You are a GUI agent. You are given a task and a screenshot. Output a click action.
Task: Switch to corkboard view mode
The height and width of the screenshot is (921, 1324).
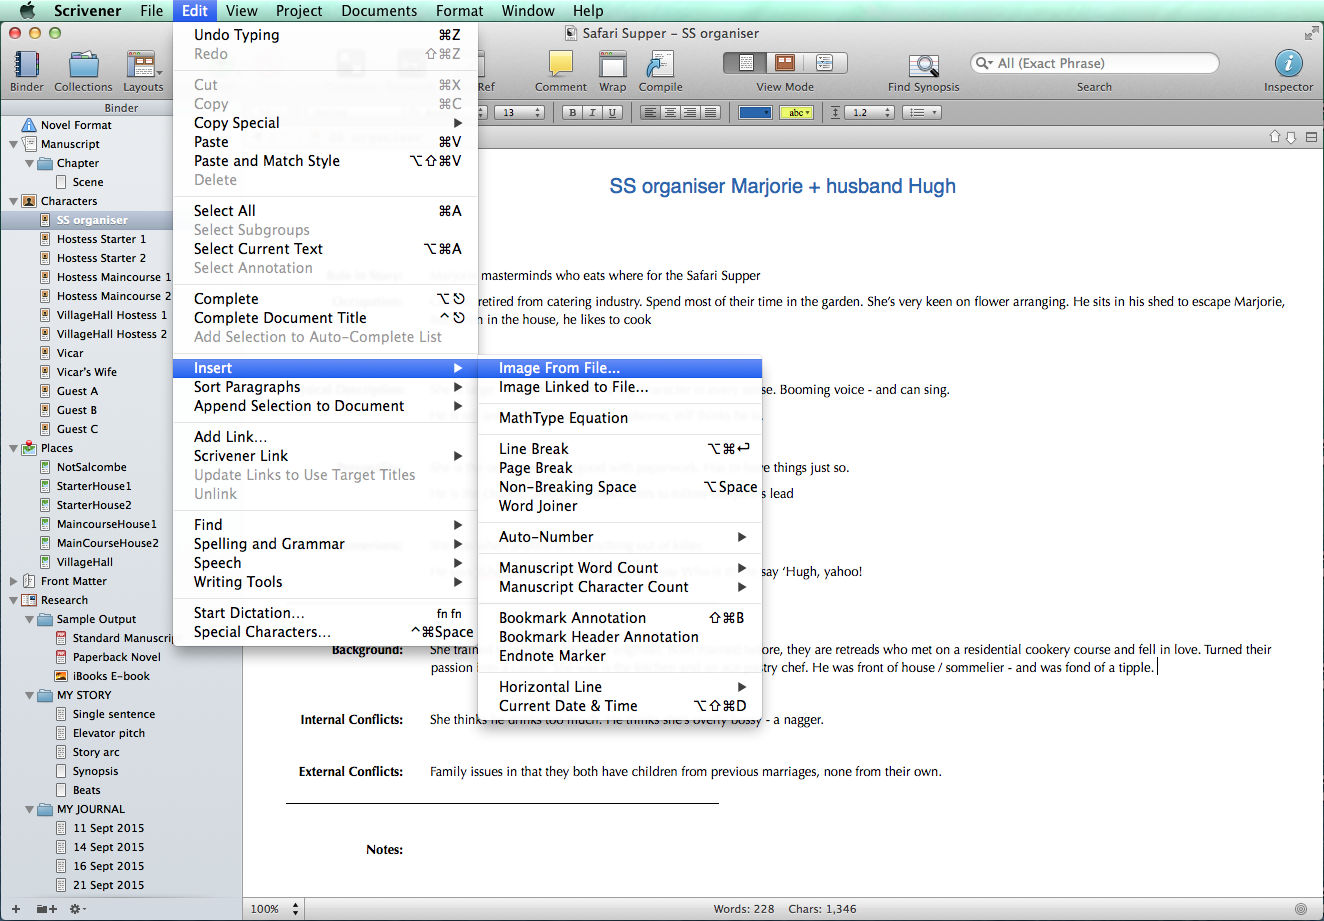click(786, 63)
